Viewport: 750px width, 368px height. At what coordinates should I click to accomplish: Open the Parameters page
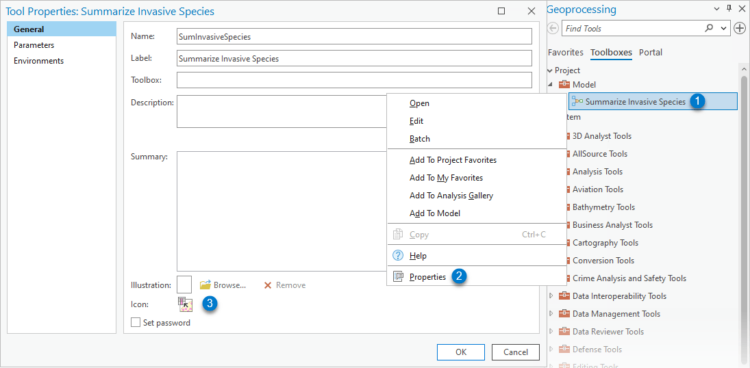[x=62, y=45]
